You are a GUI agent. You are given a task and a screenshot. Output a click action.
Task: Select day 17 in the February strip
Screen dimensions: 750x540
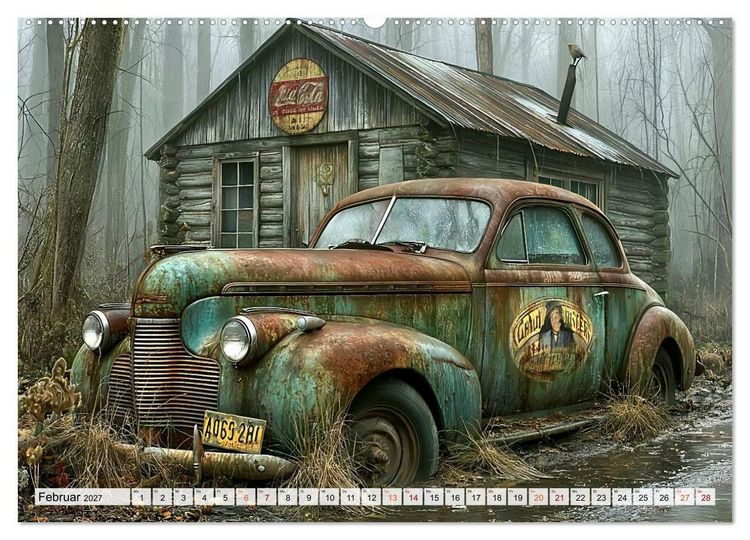point(476,497)
